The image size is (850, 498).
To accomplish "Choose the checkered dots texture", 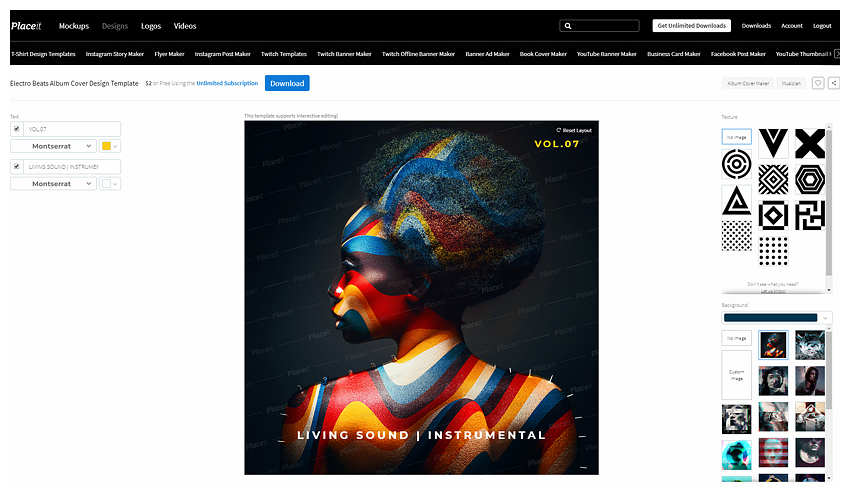I will 736,236.
